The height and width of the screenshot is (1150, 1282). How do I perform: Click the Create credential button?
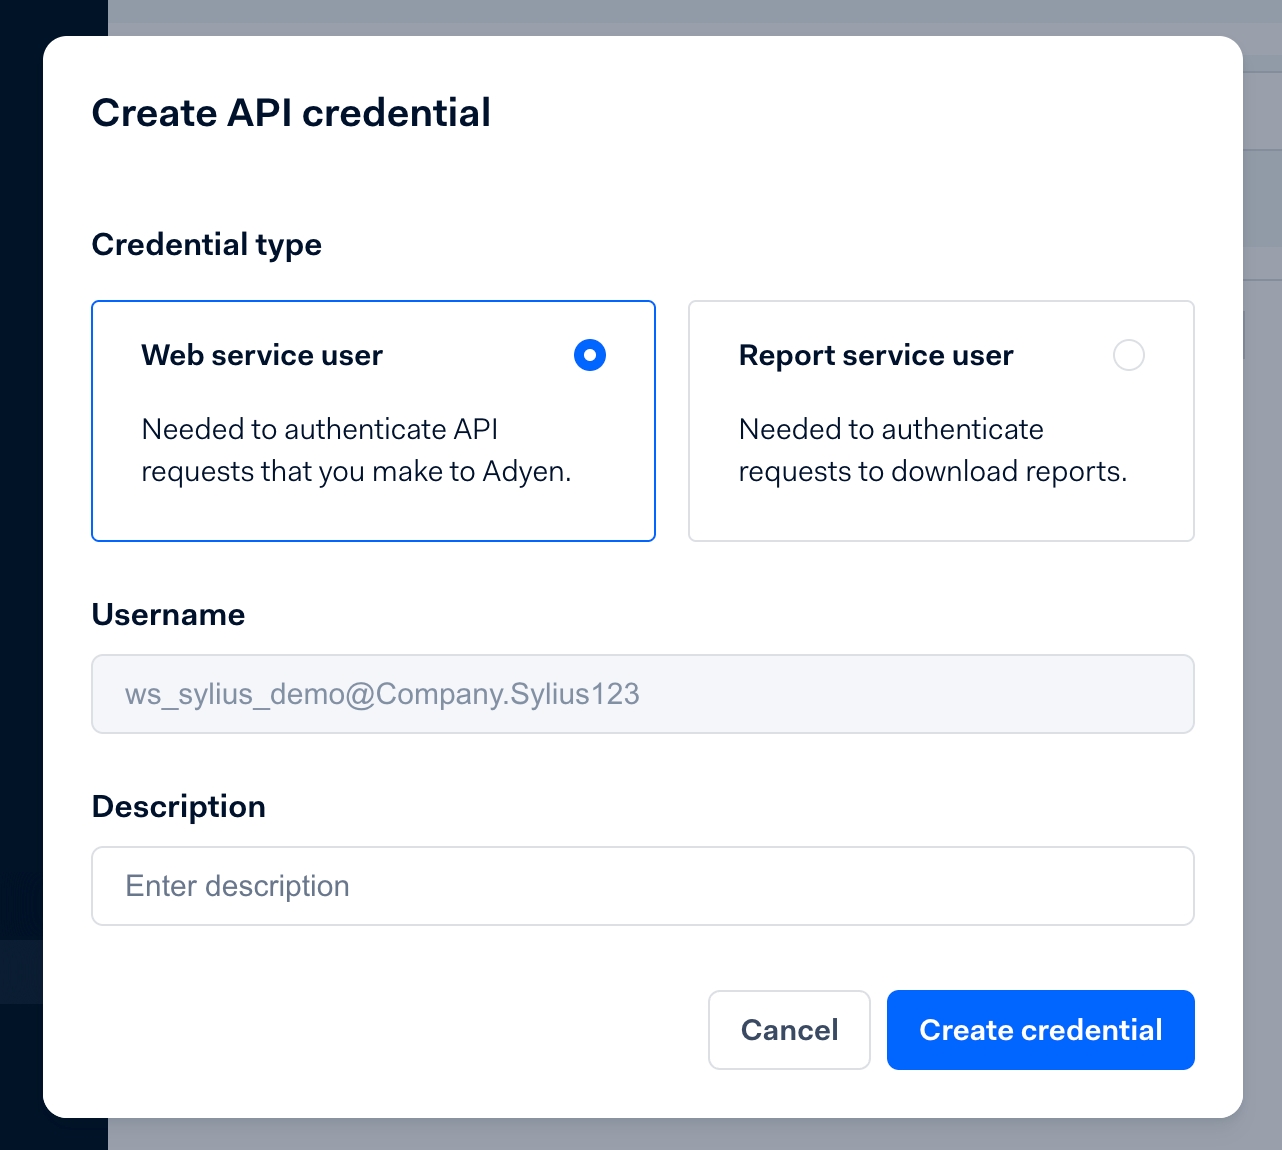[x=1040, y=1030]
